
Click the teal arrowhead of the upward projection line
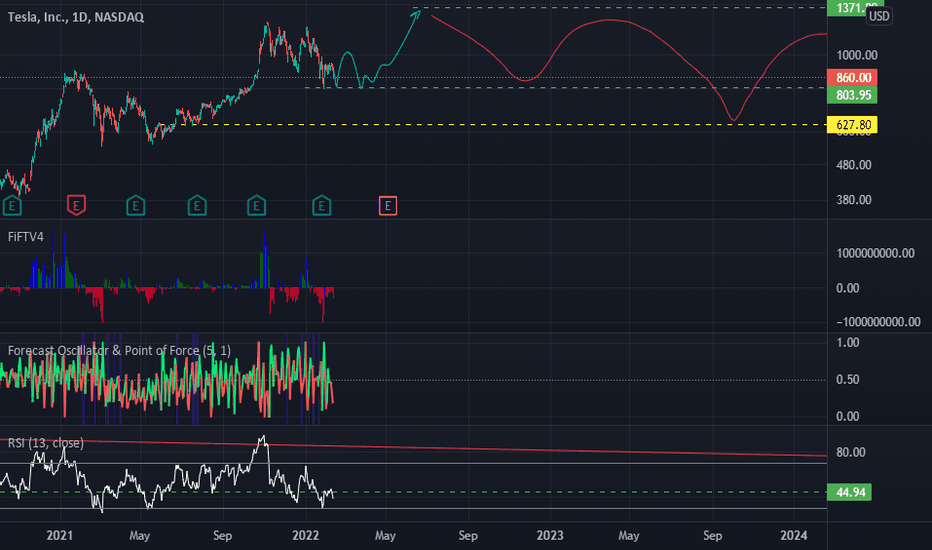[416, 14]
